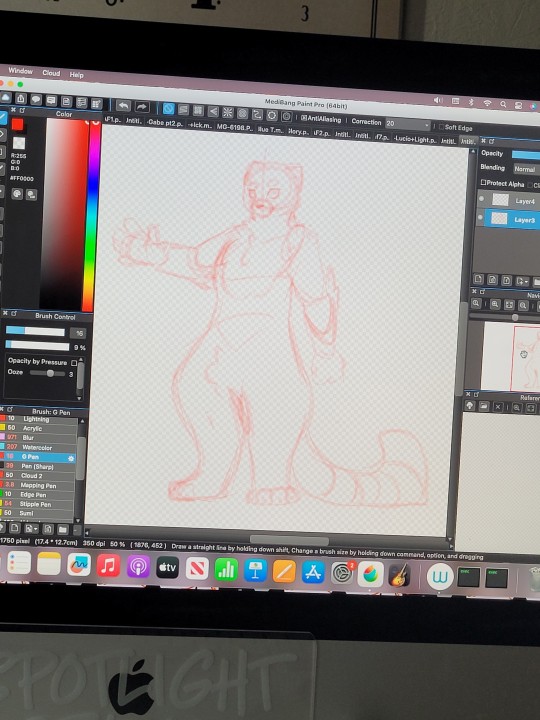
Task: Open the Correction value dropdown
Action: (x=408, y=124)
